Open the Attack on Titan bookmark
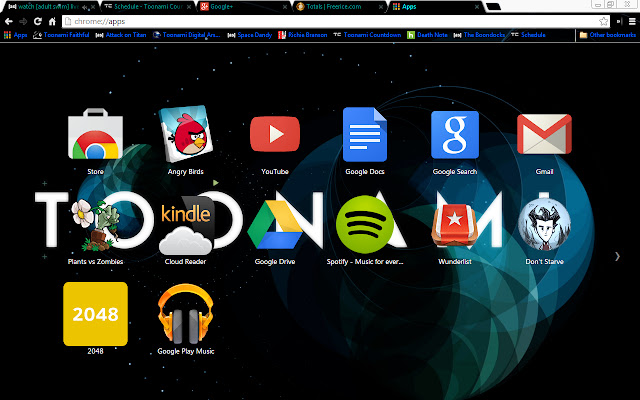The height and width of the screenshot is (400, 640). 121,35
